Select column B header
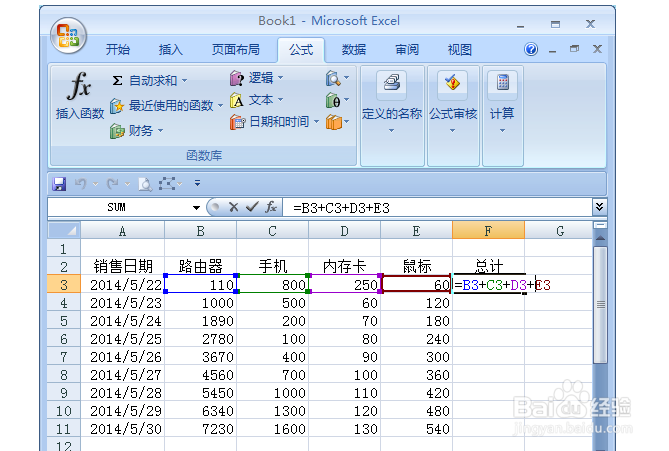 [x=200, y=231]
